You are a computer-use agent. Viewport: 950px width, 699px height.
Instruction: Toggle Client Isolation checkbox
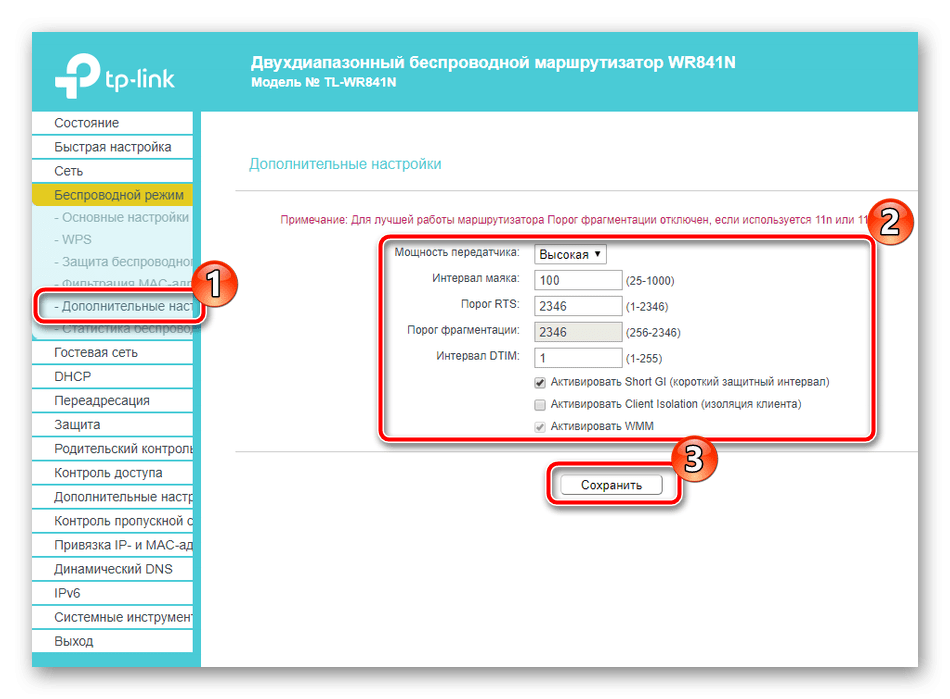click(x=541, y=405)
